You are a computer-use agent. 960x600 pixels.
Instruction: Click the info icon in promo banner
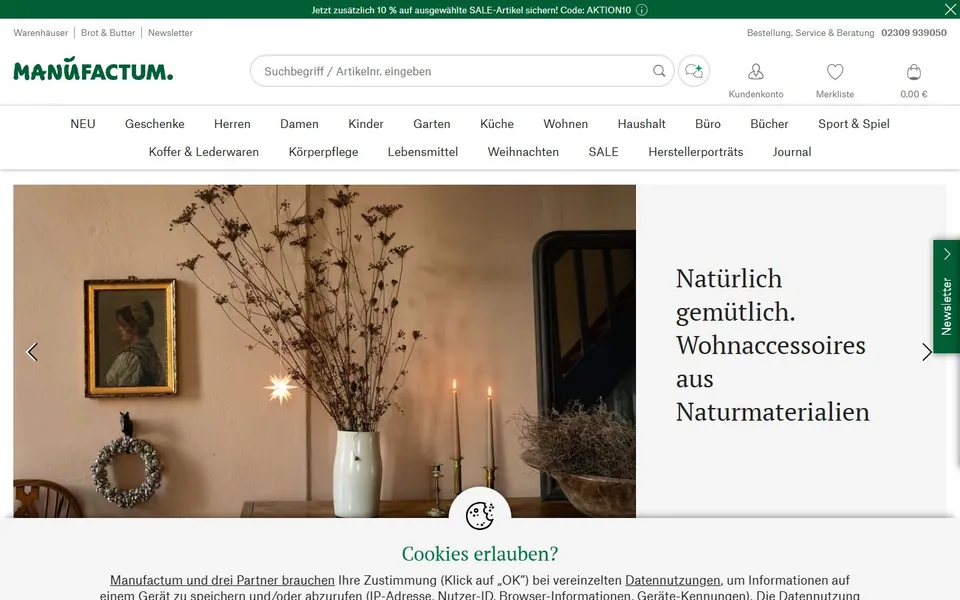point(642,10)
